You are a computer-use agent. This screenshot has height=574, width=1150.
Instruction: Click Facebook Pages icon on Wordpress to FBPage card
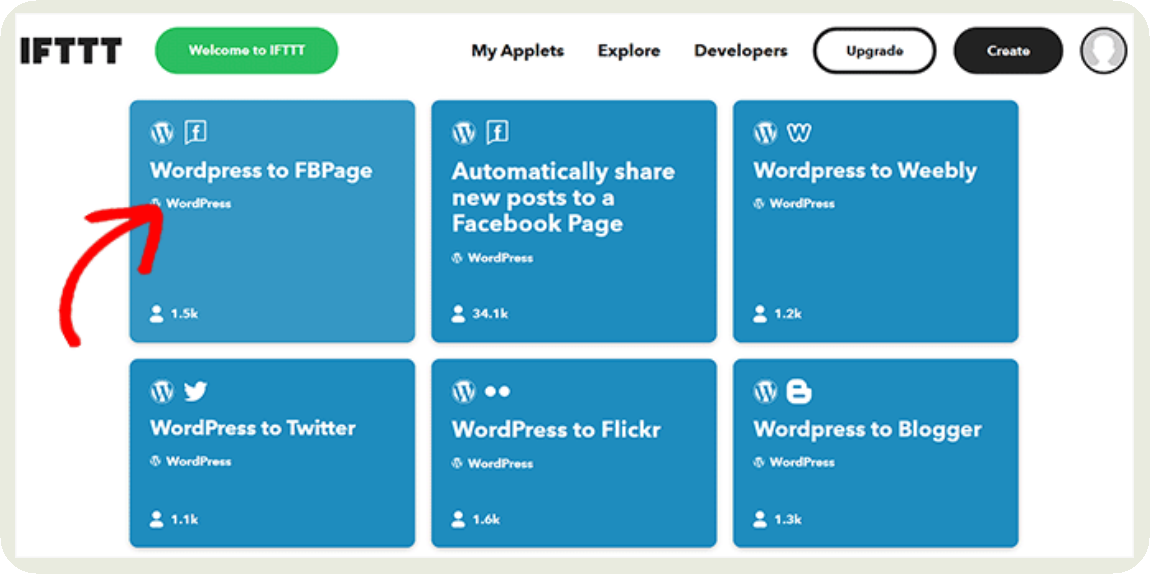195,133
